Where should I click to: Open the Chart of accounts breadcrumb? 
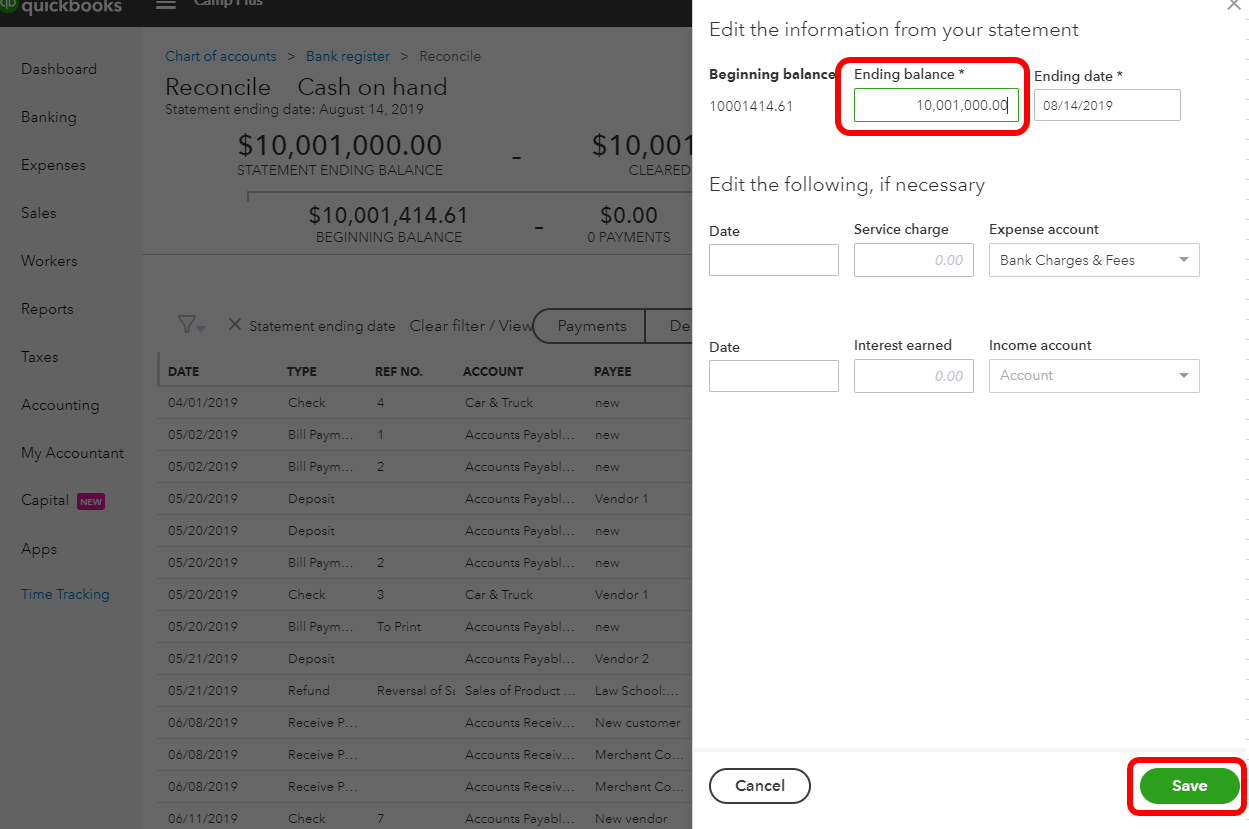tap(220, 56)
